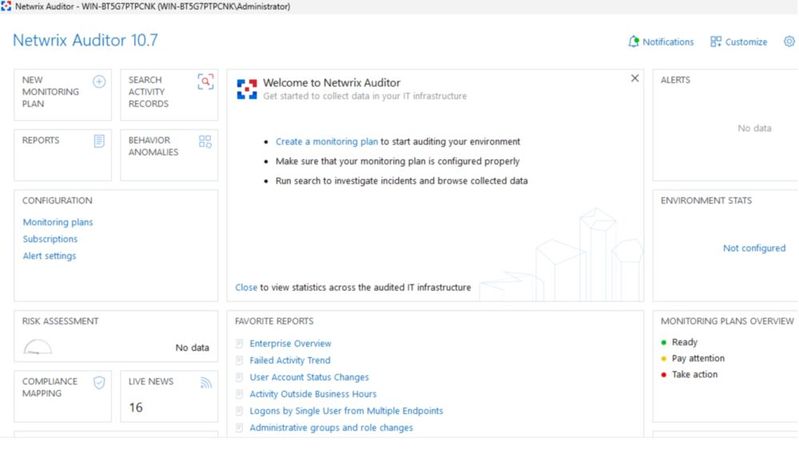Open the Compliance Mapping tile
Screen dimensions: 799x450
[x=63, y=396]
